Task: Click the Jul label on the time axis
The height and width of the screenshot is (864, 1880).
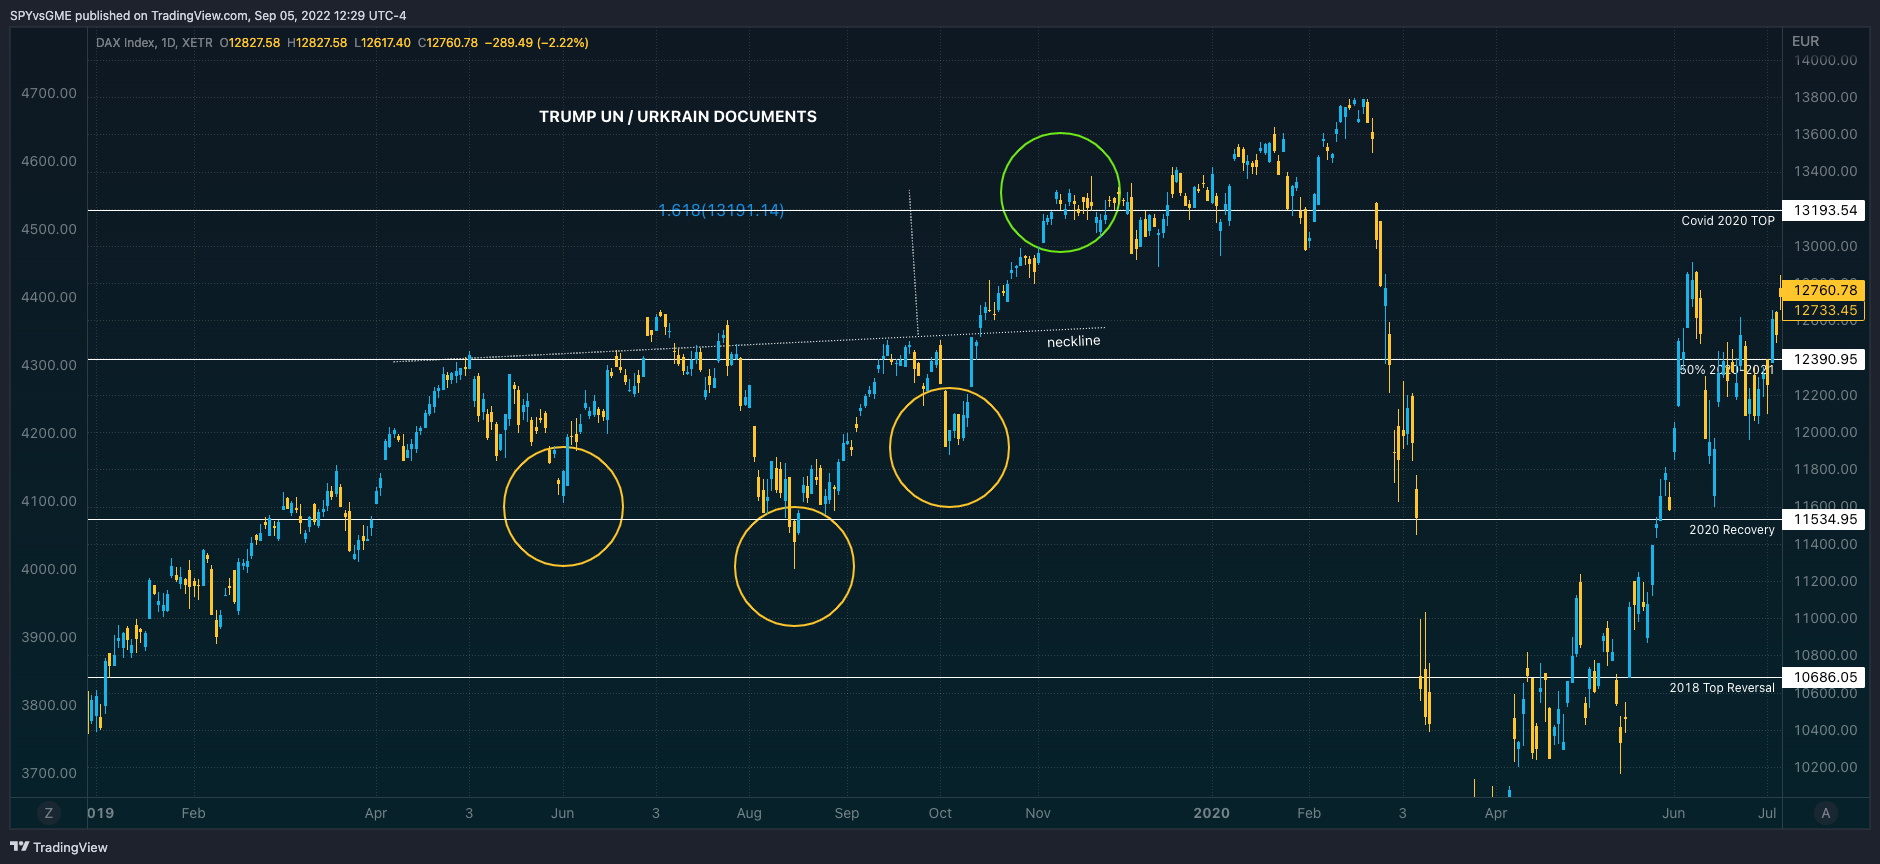Action: tap(1767, 813)
